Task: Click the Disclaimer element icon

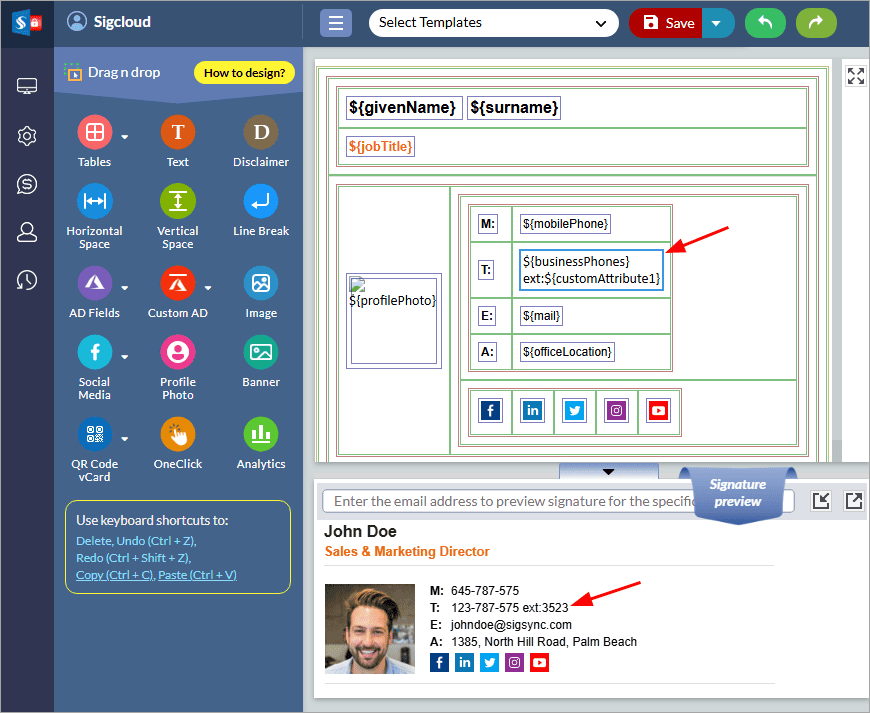Action: [x=260, y=132]
